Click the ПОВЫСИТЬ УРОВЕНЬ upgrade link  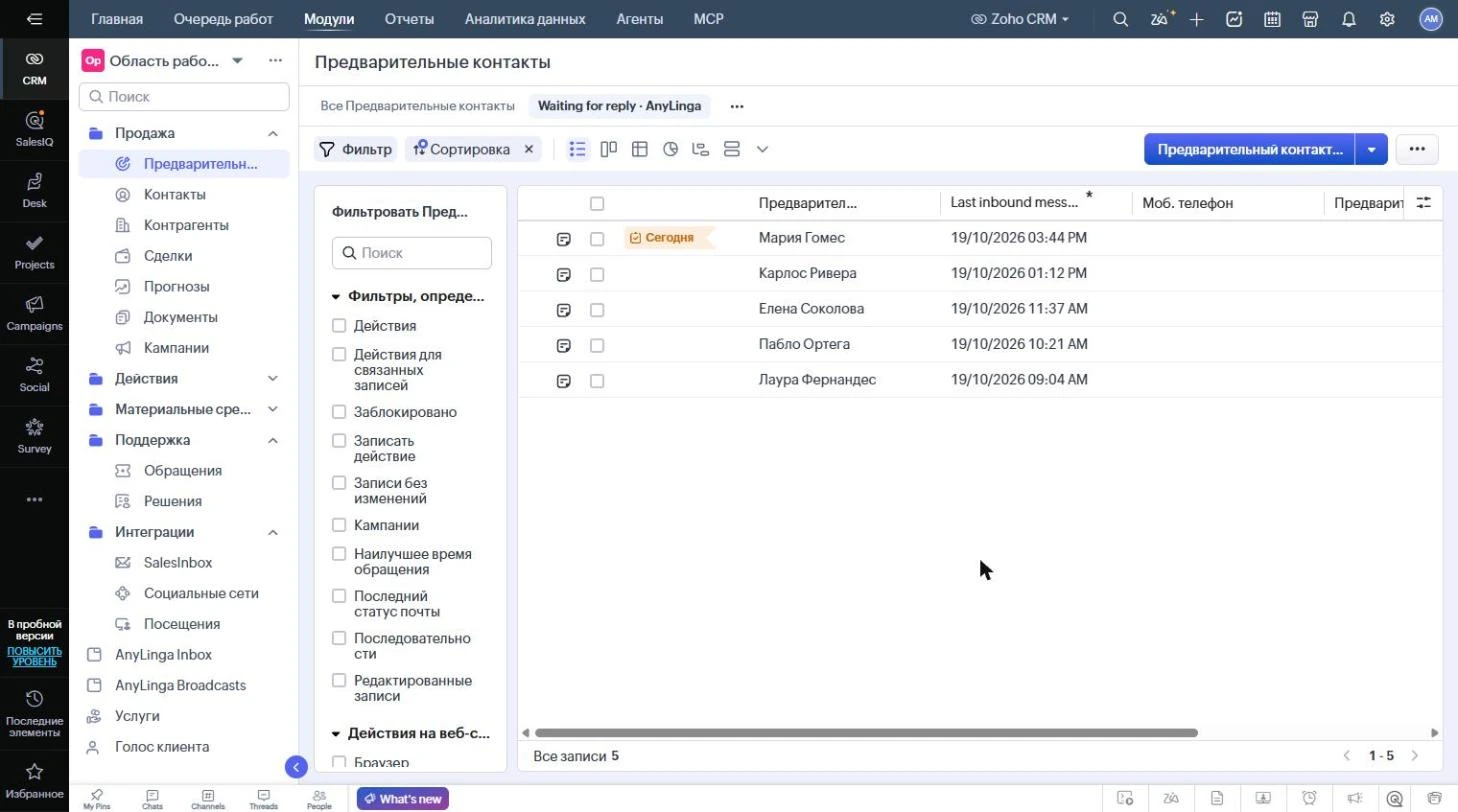pos(34,656)
